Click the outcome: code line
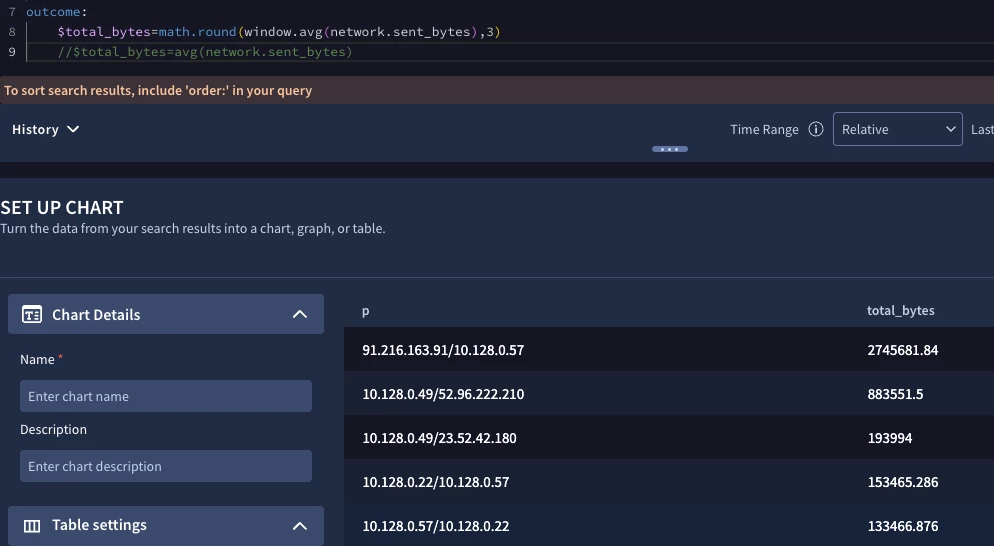This screenshot has width=994, height=546. [56, 11]
